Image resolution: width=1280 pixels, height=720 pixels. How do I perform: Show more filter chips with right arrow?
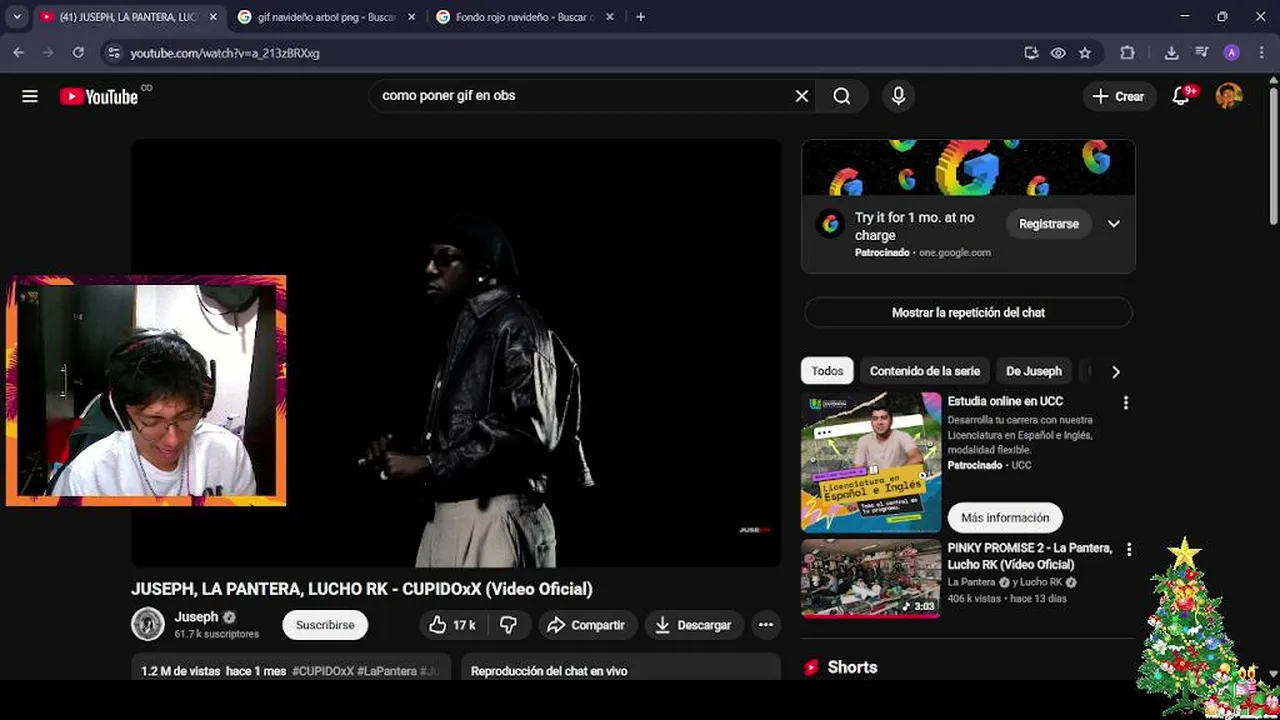(x=1116, y=372)
